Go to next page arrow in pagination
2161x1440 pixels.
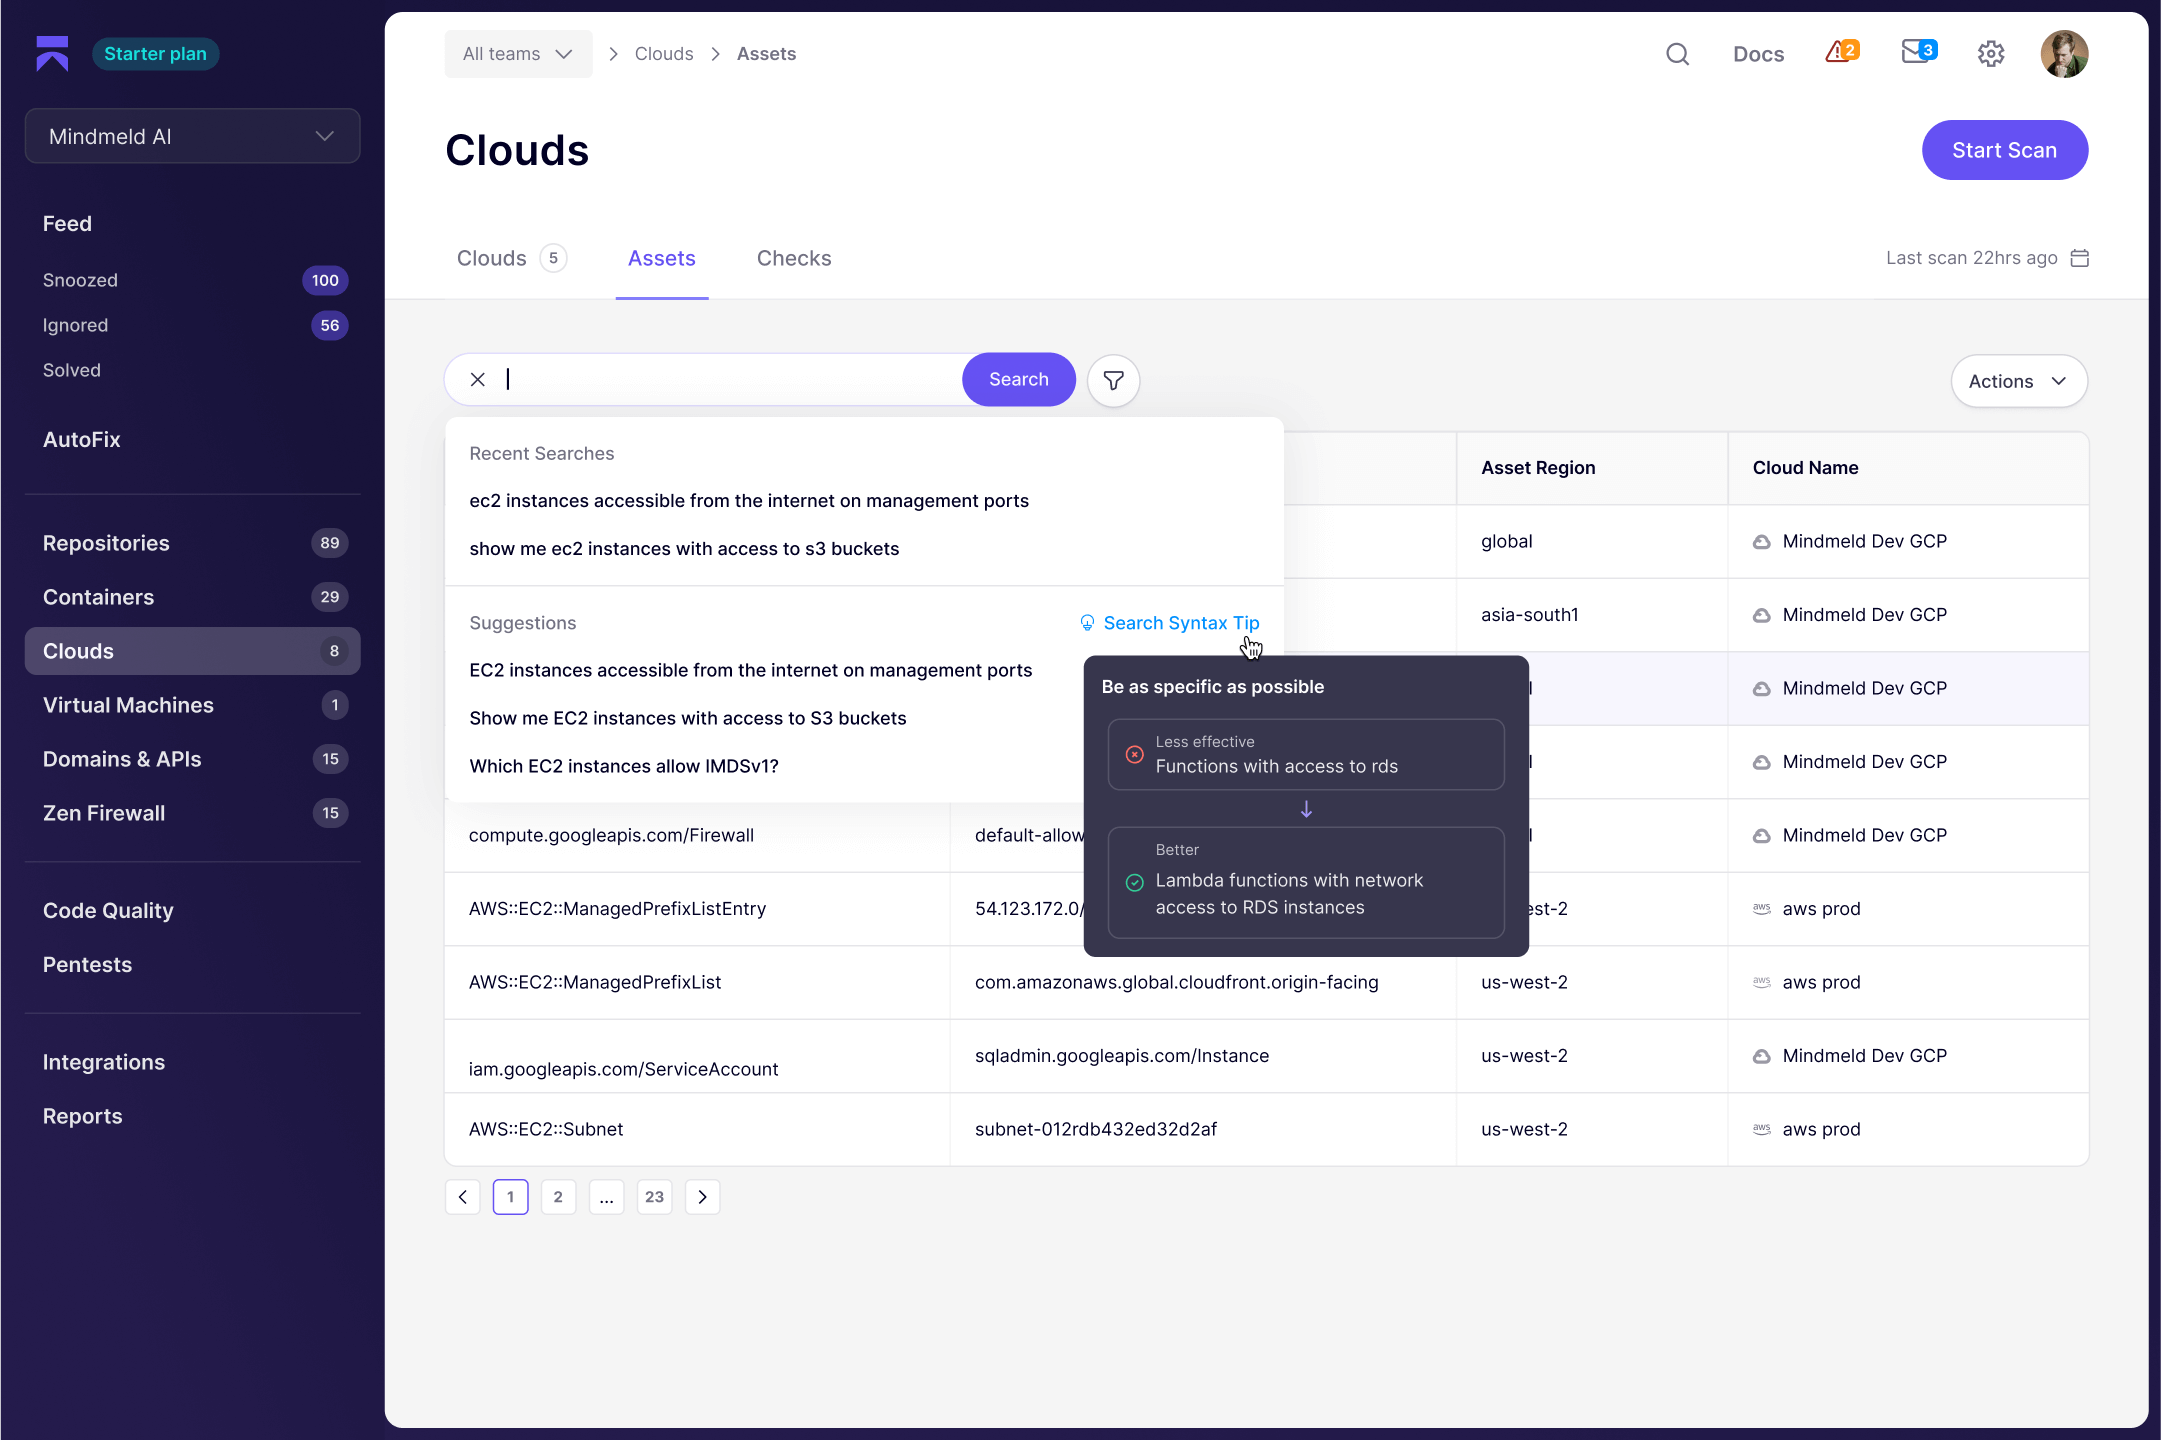pos(702,1197)
